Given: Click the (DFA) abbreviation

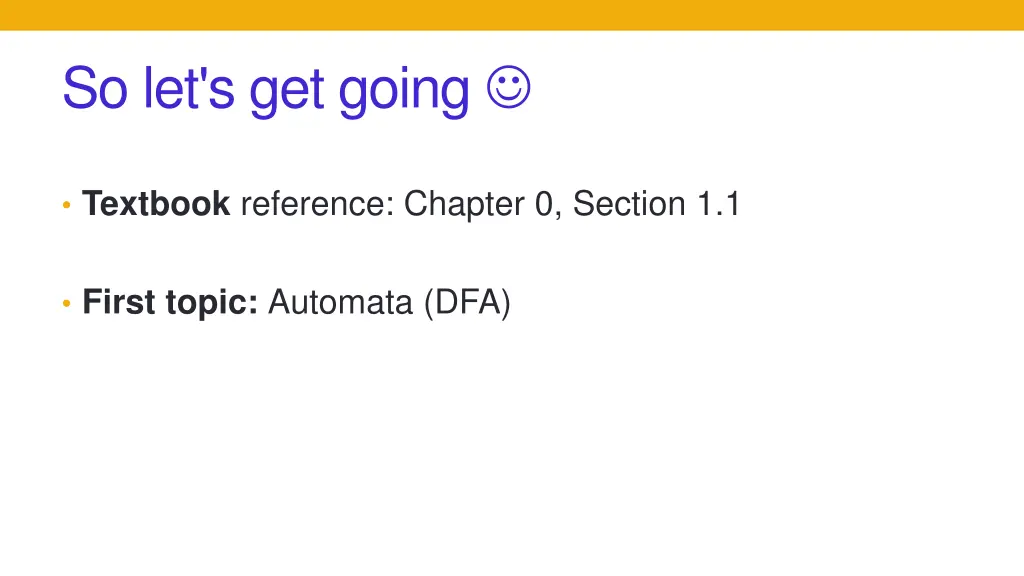Looking at the screenshot, I should (x=467, y=302).
